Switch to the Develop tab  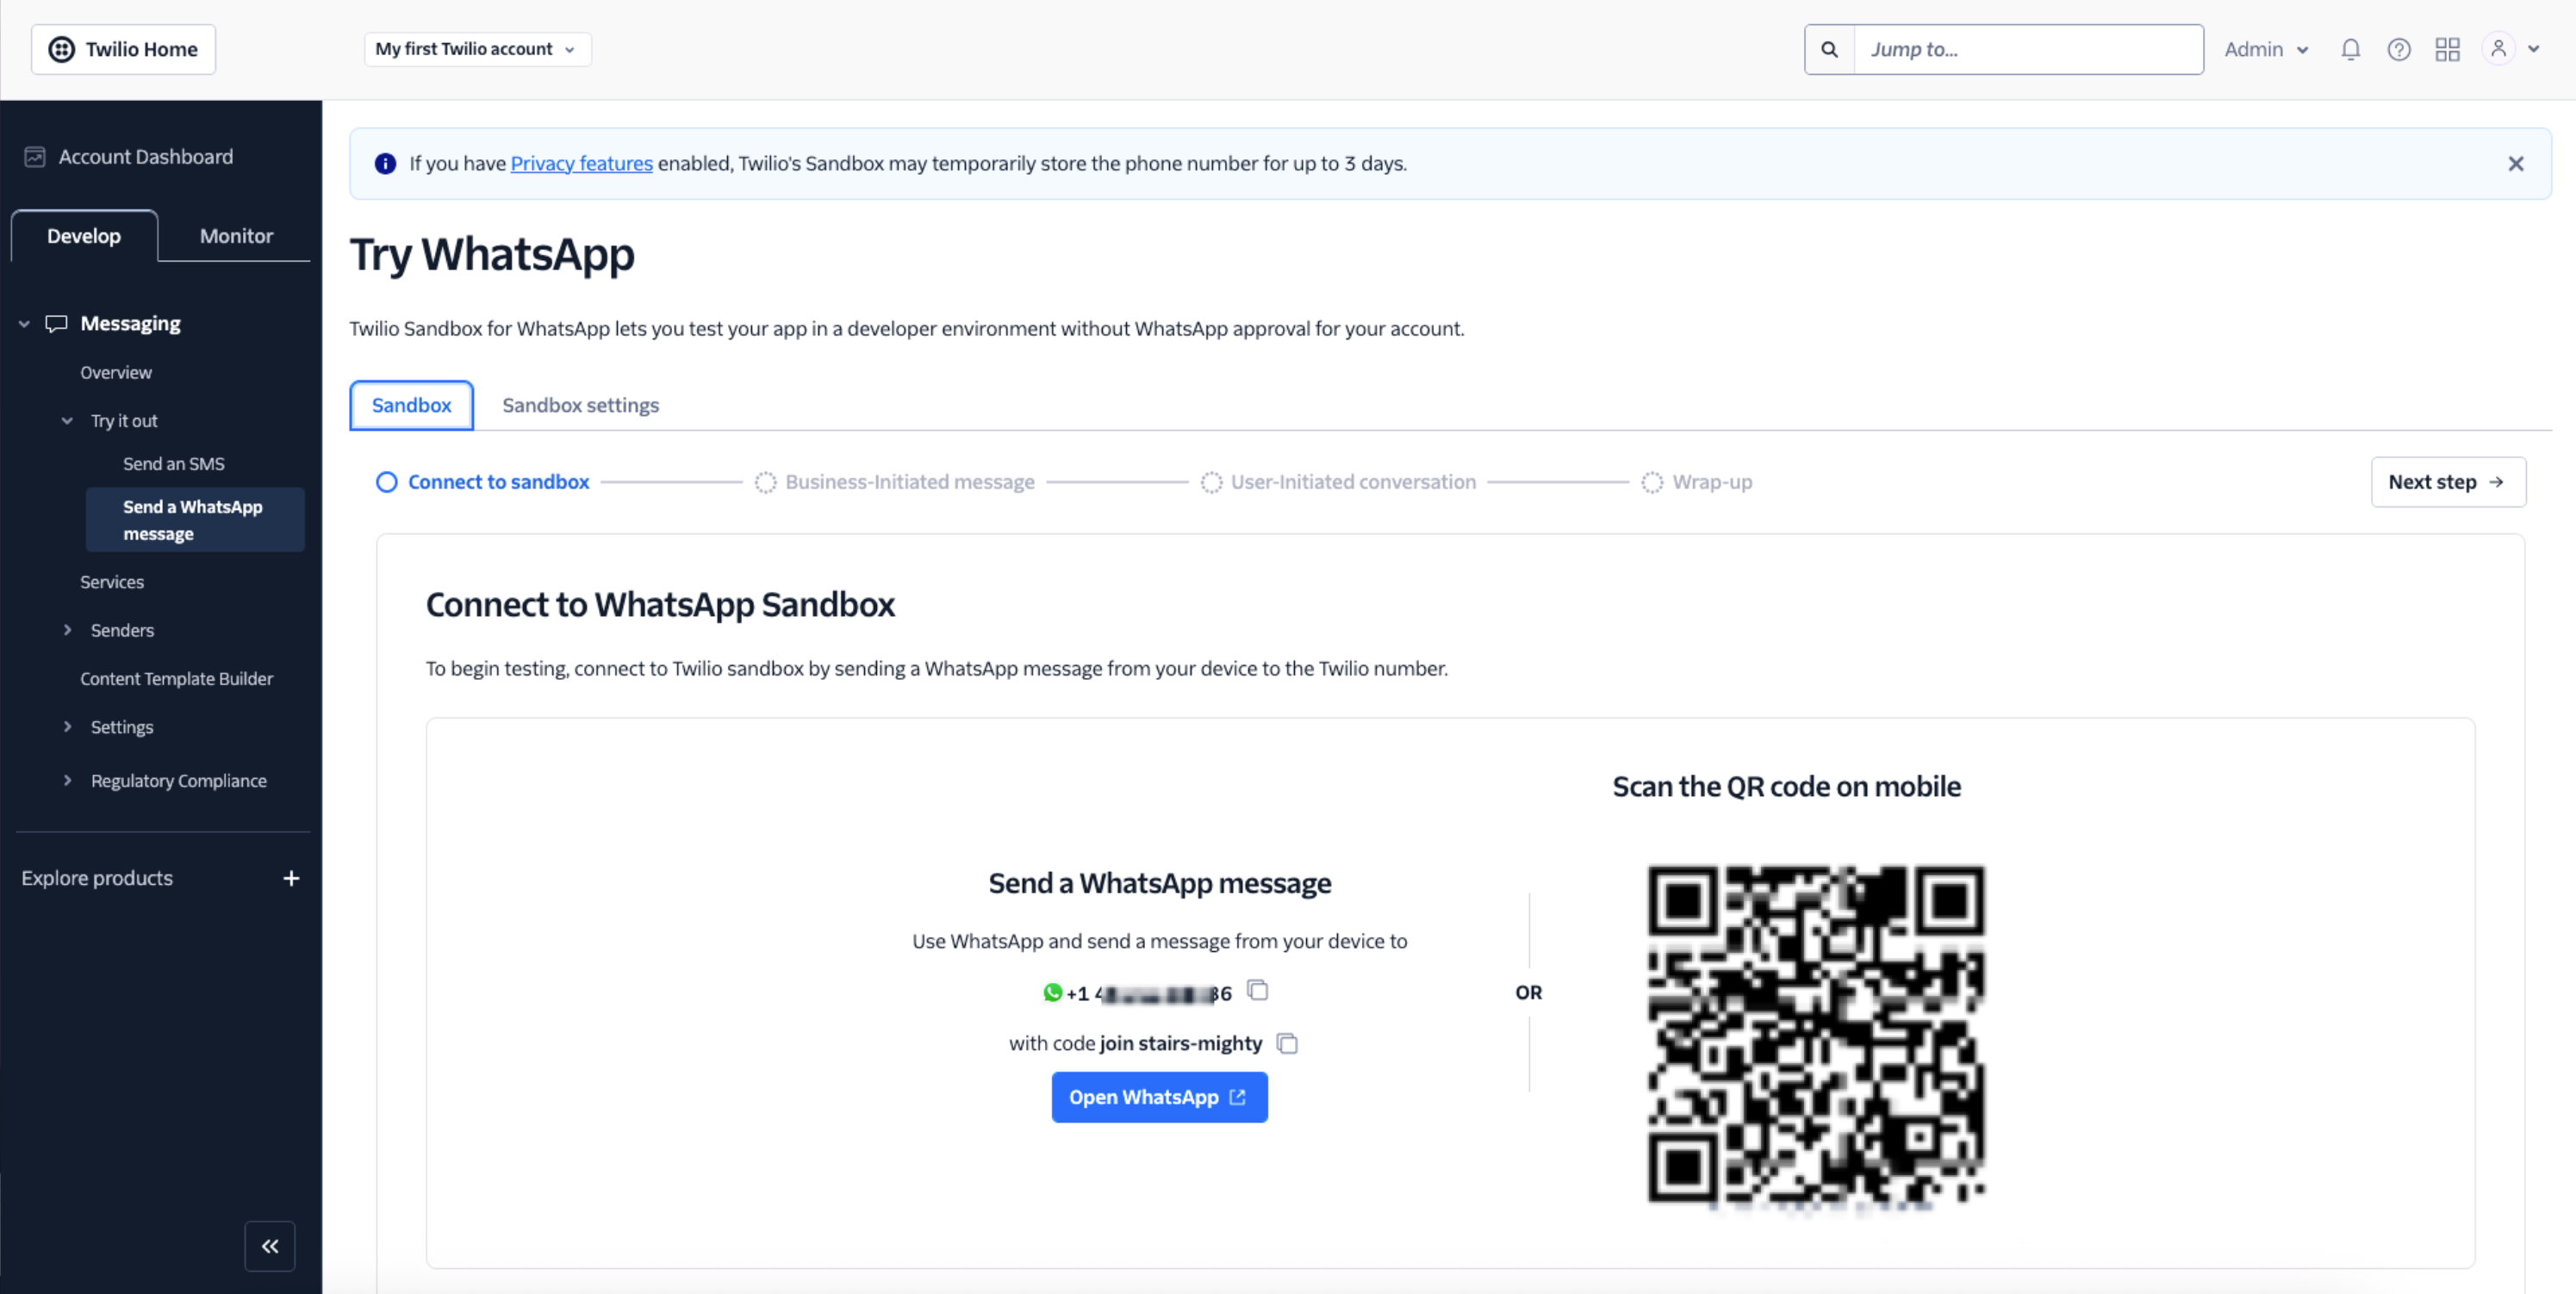click(84, 236)
